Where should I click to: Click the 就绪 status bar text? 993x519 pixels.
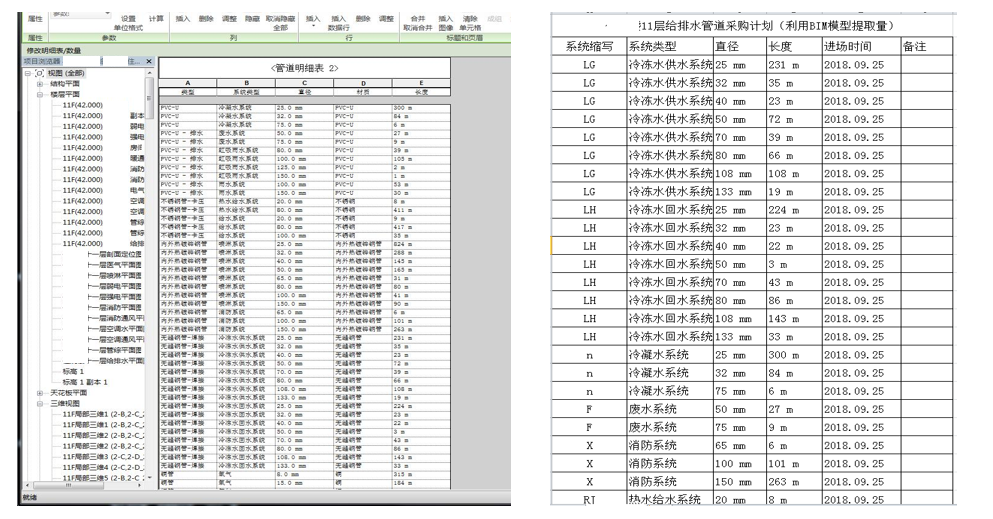coord(30,497)
